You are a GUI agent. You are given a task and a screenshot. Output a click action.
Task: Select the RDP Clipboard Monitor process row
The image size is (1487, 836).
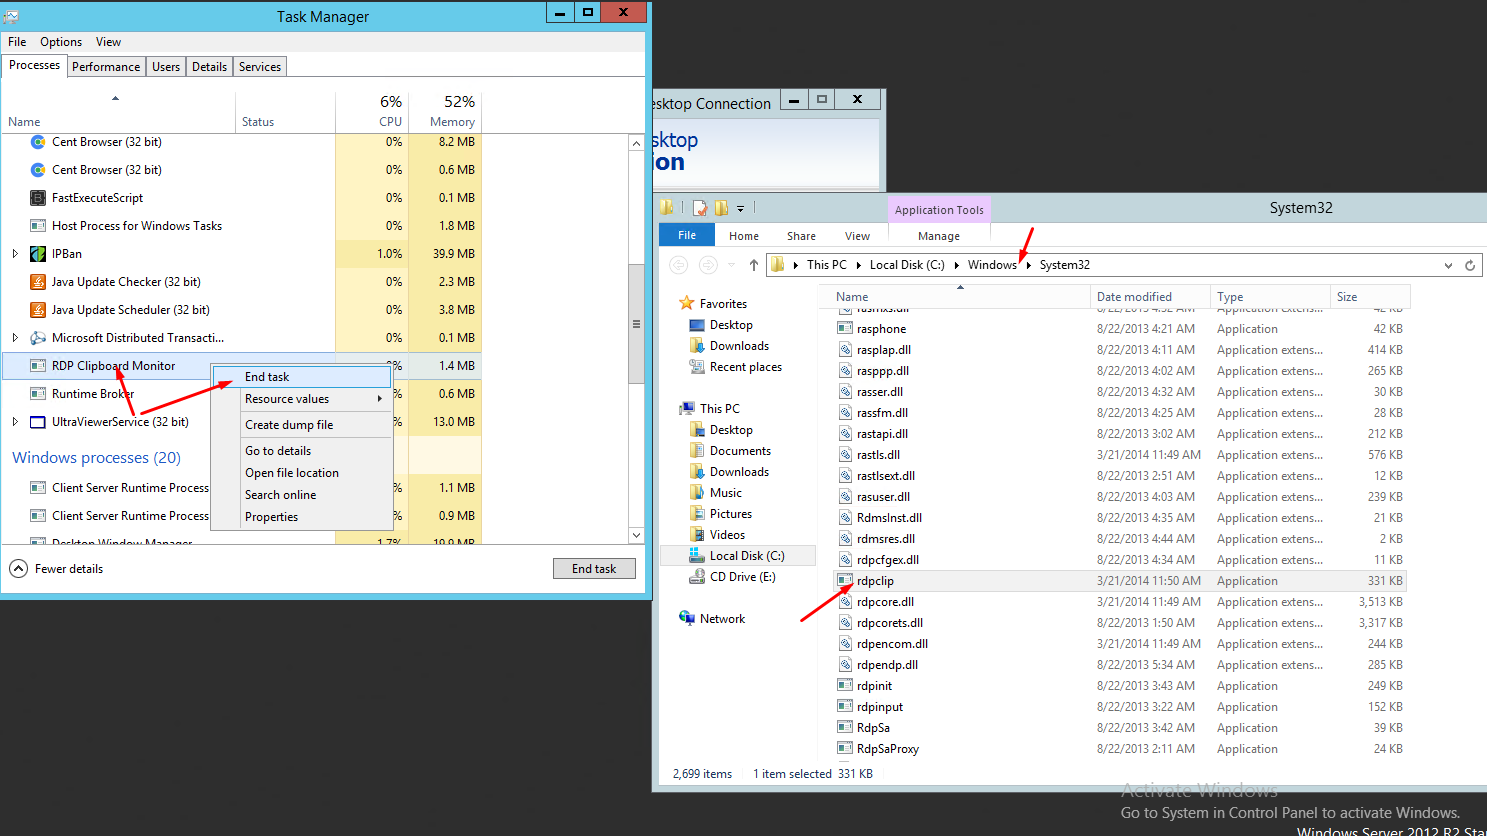pyautogui.click(x=242, y=366)
